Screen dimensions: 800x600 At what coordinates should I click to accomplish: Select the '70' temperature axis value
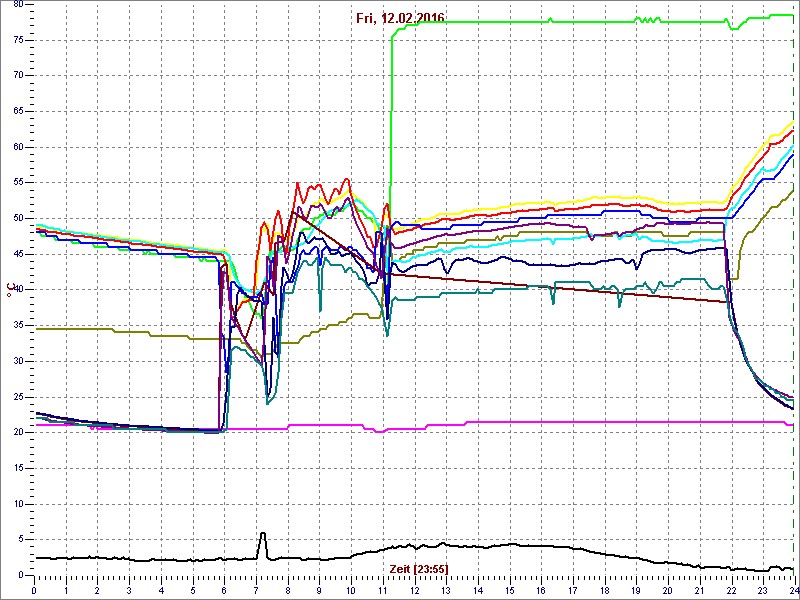click(18, 76)
